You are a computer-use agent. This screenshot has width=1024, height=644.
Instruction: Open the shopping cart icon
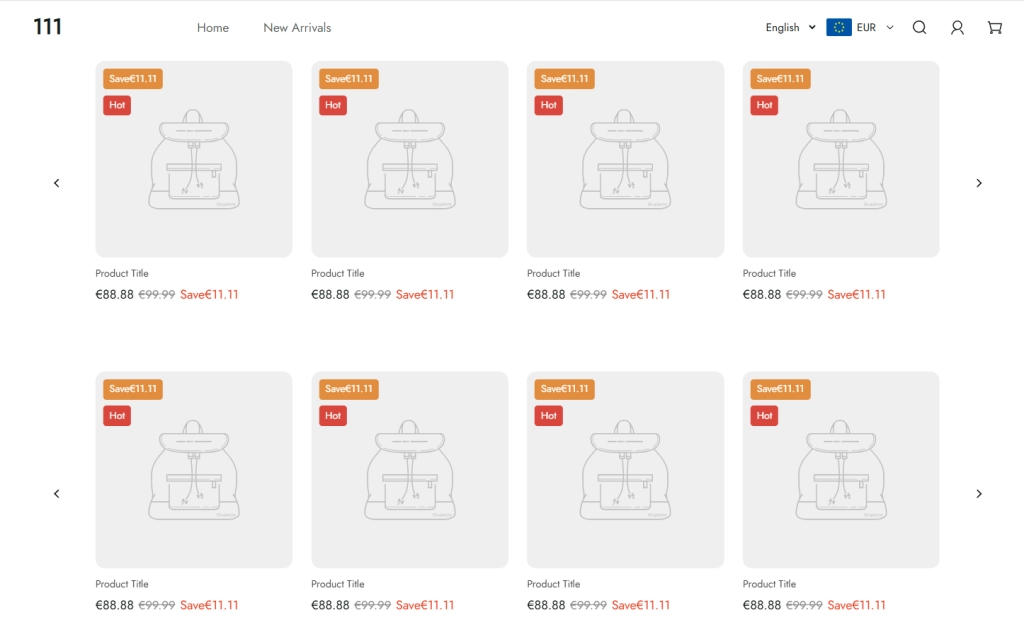[x=994, y=28]
